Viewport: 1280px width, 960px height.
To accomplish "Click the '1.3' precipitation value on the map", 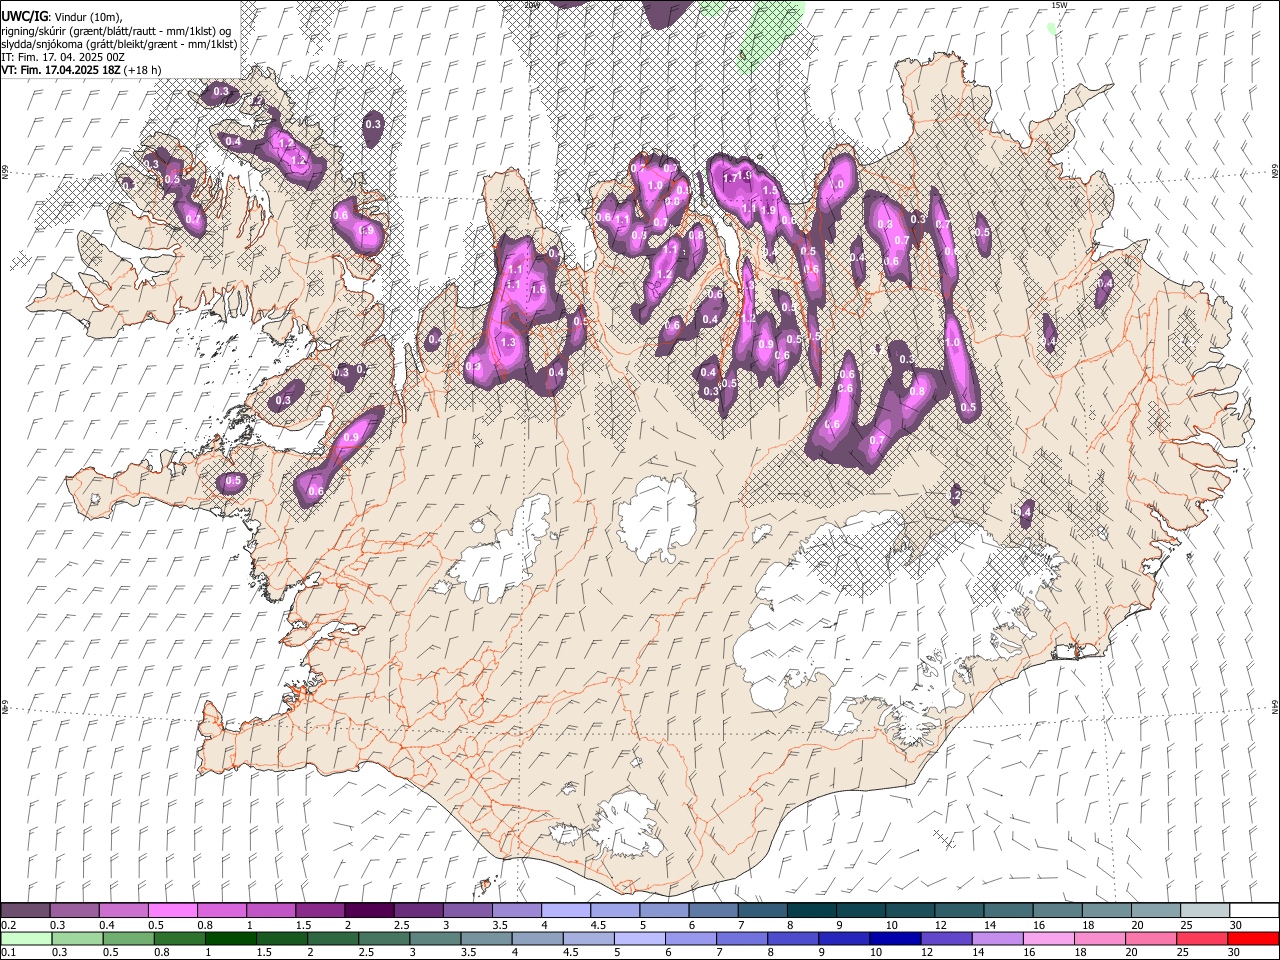I will [508, 342].
